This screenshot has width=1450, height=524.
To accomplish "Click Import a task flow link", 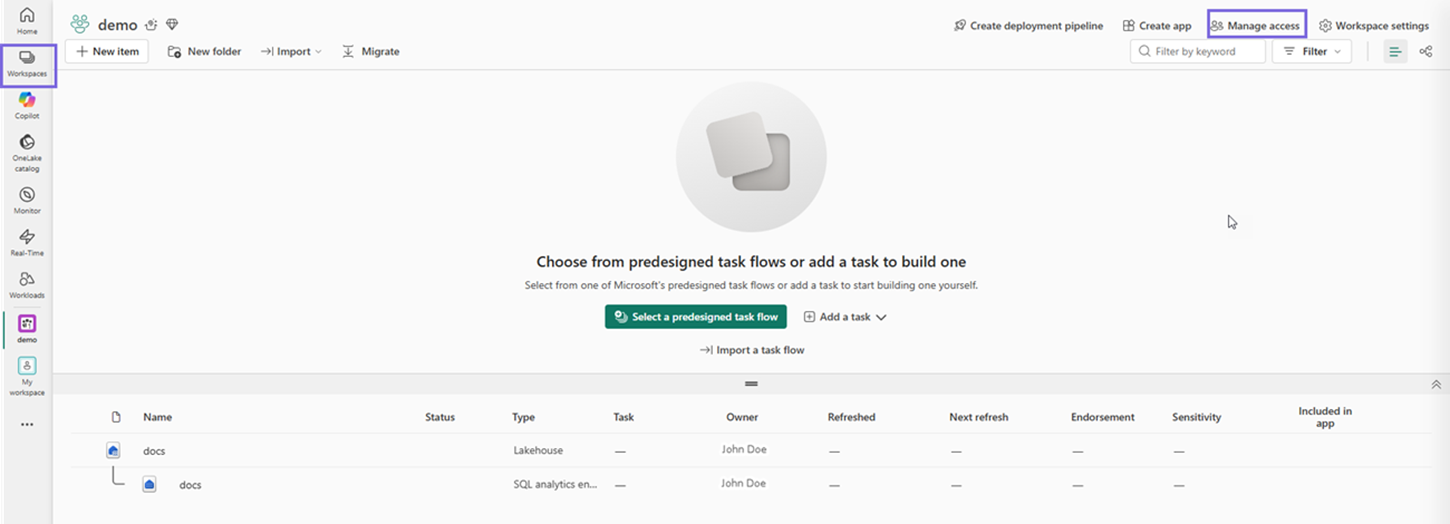I will pyautogui.click(x=752, y=350).
